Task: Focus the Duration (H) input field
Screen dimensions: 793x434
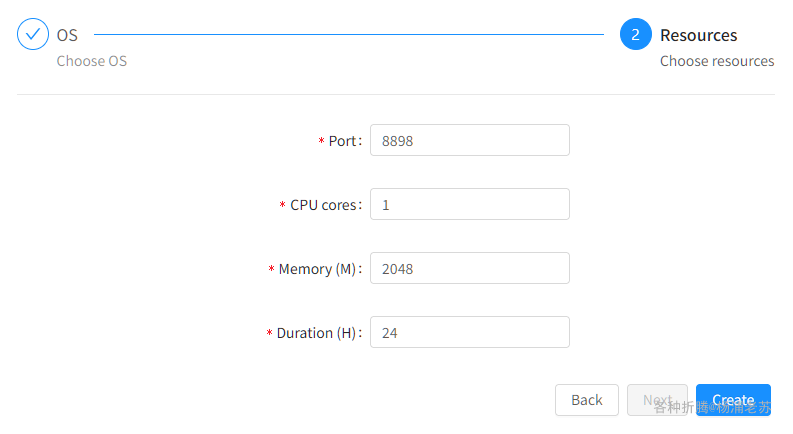Action: tap(469, 333)
